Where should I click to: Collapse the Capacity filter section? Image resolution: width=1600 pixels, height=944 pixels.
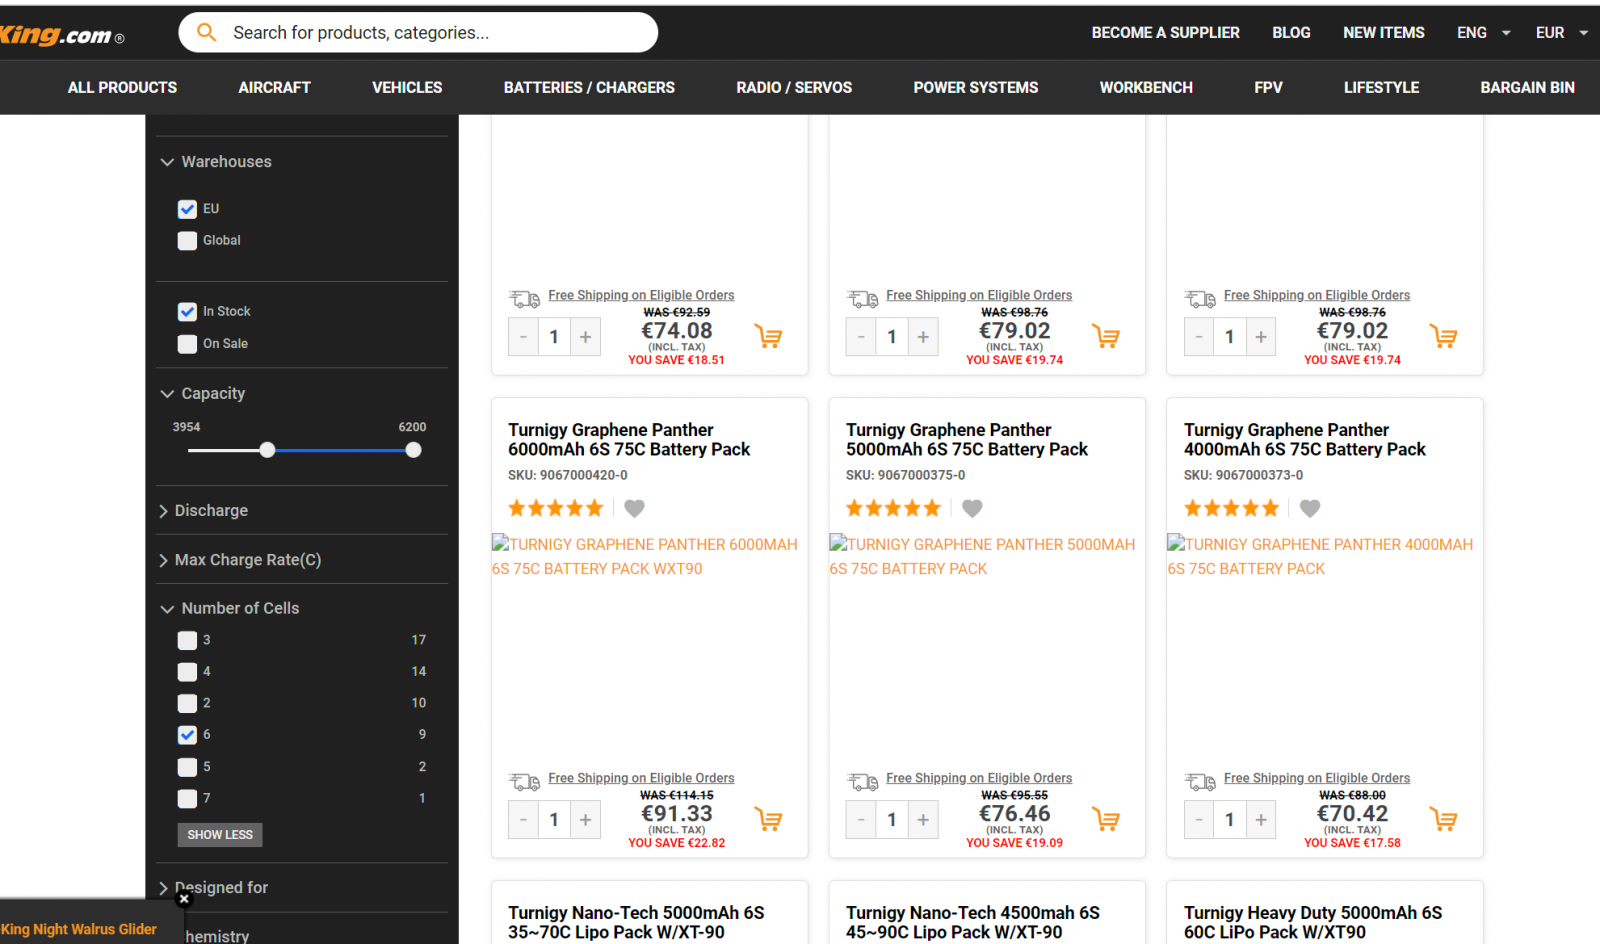[203, 394]
